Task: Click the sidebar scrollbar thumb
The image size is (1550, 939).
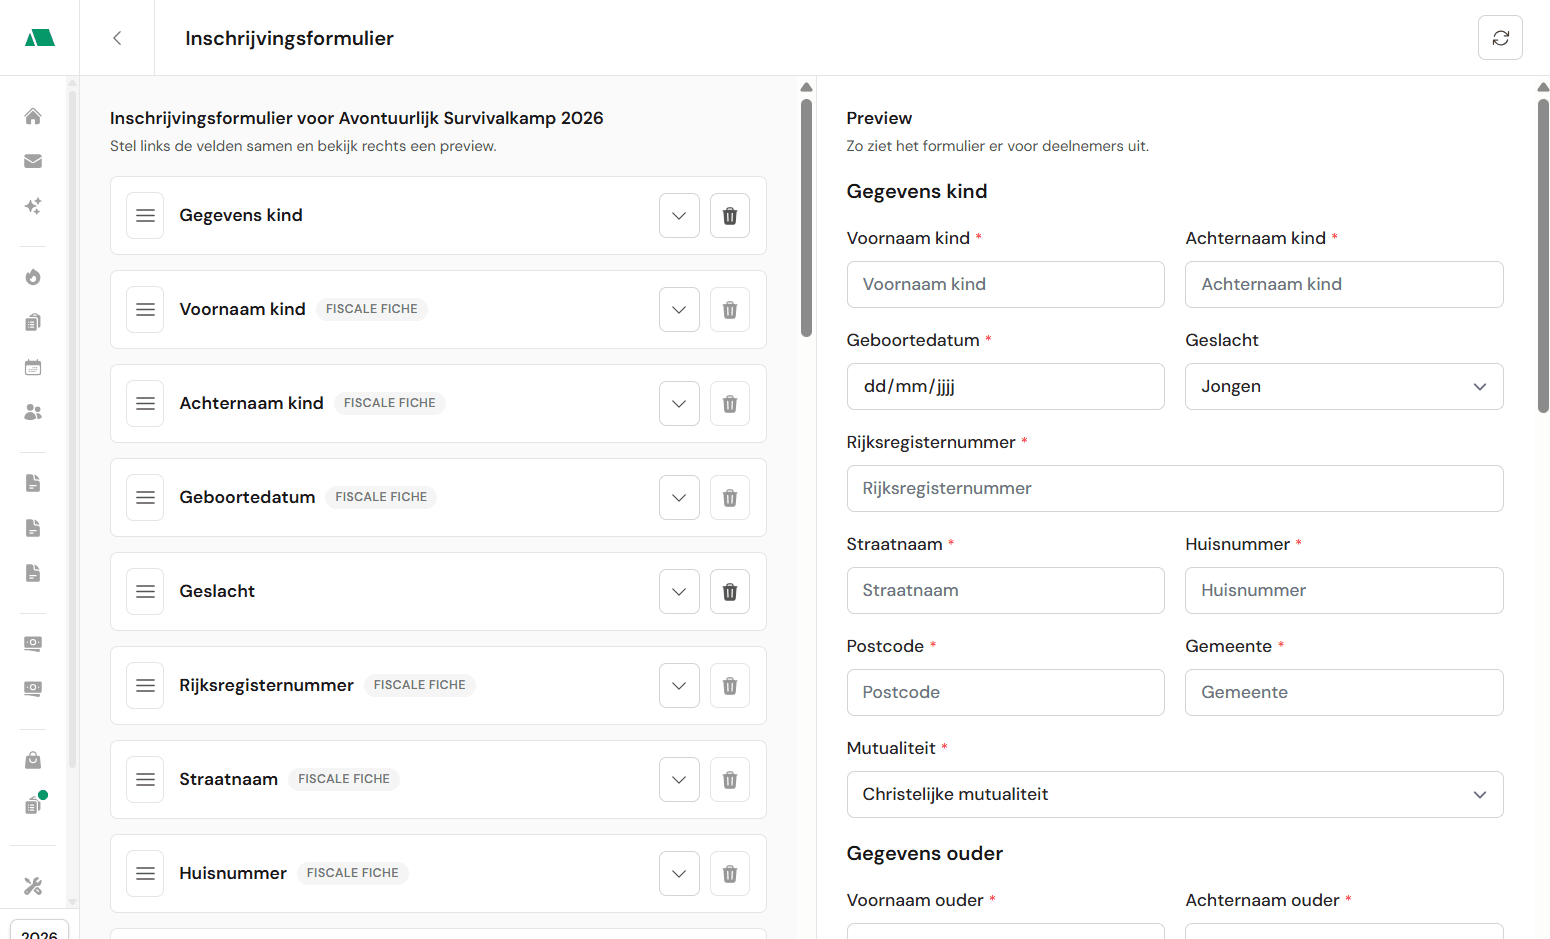Action: click(72, 430)
